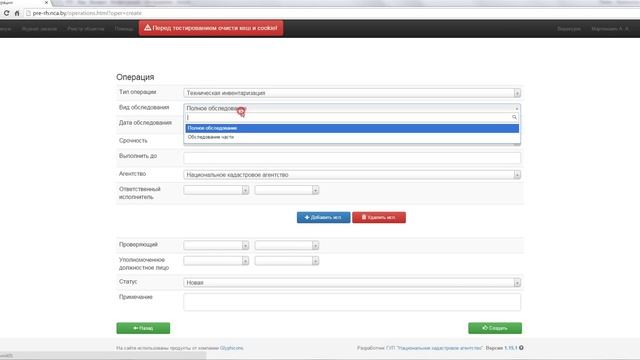Click the Примечание text area

[352, 302]
